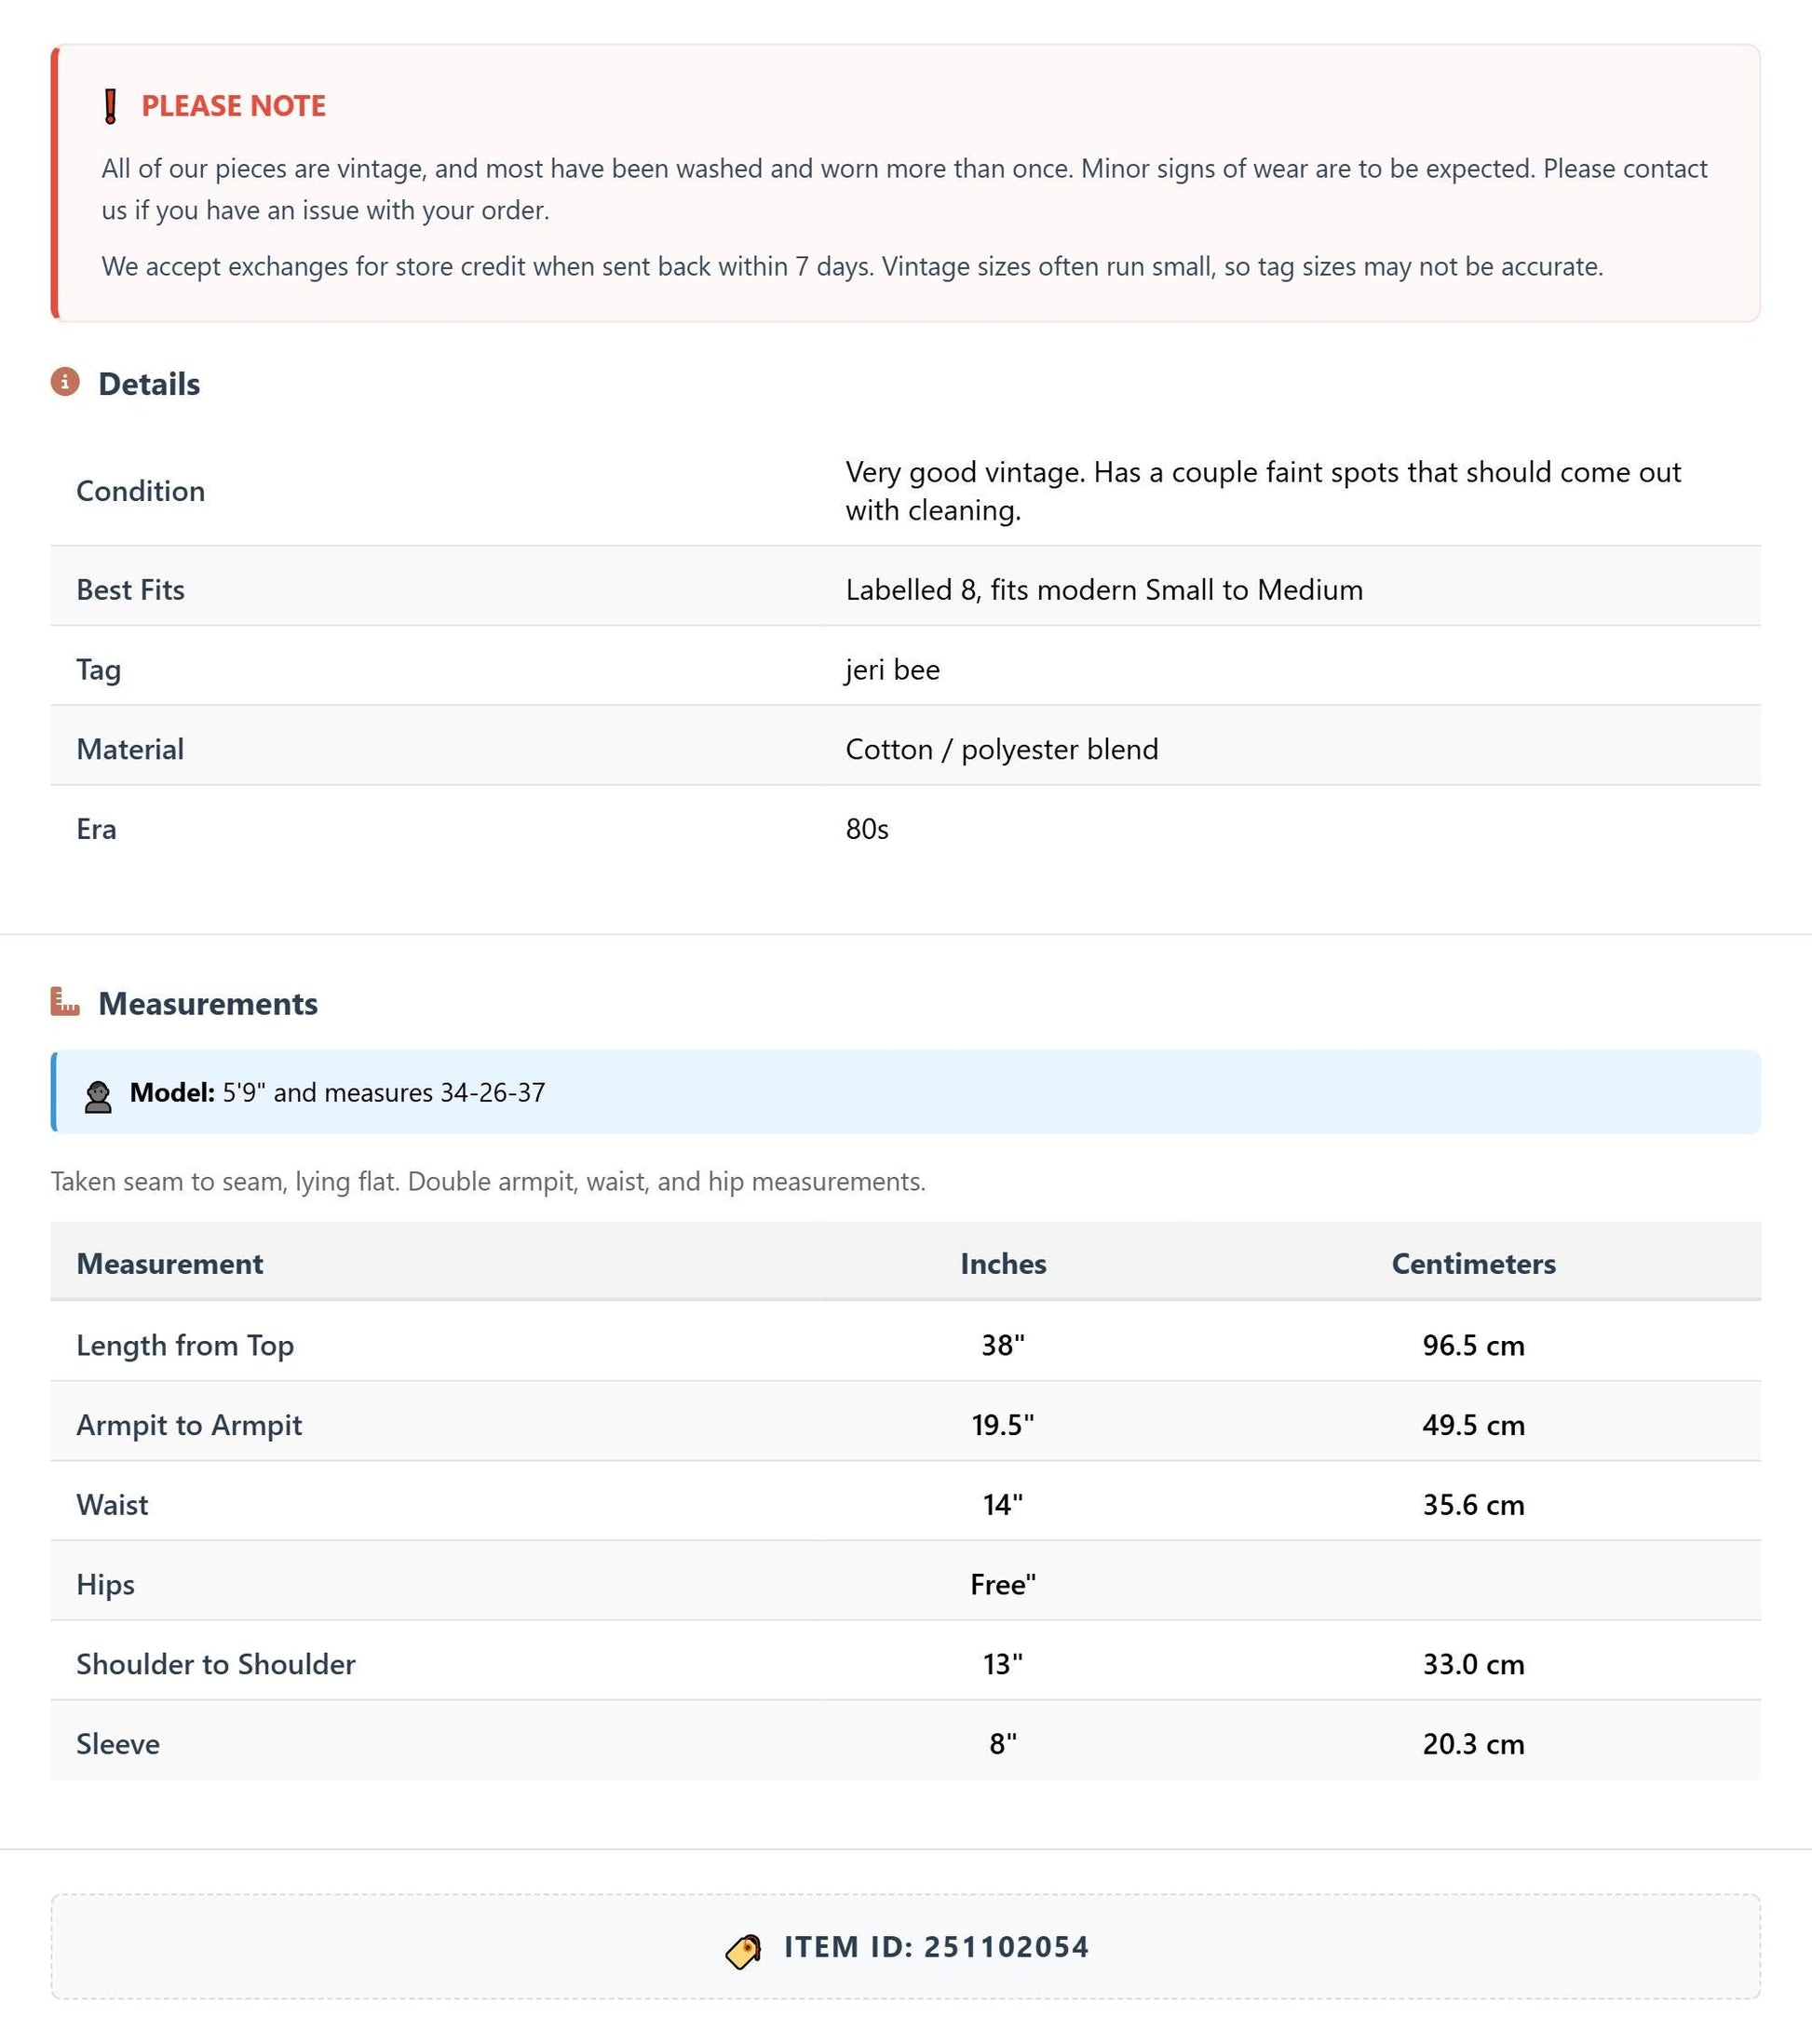The height and width of the screenshot is (2044, 1812).
Task: Select the Cotton / polyester blend text
Action: coord(1002,749)
